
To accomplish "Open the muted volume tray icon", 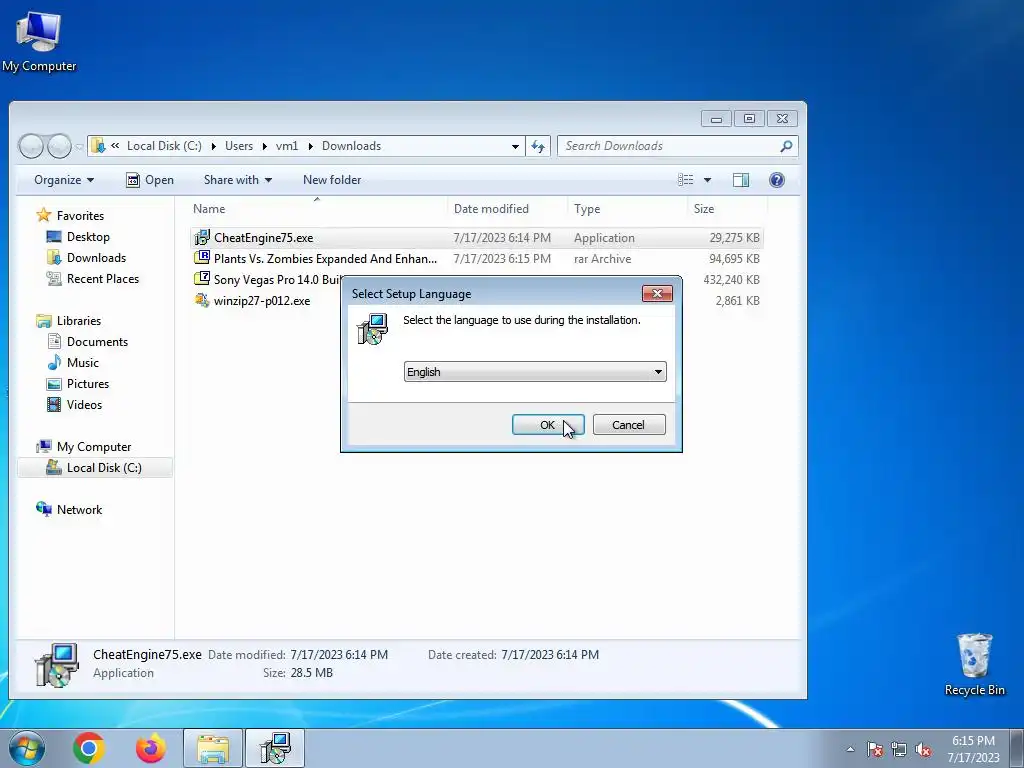I will (x=923, y=749).
